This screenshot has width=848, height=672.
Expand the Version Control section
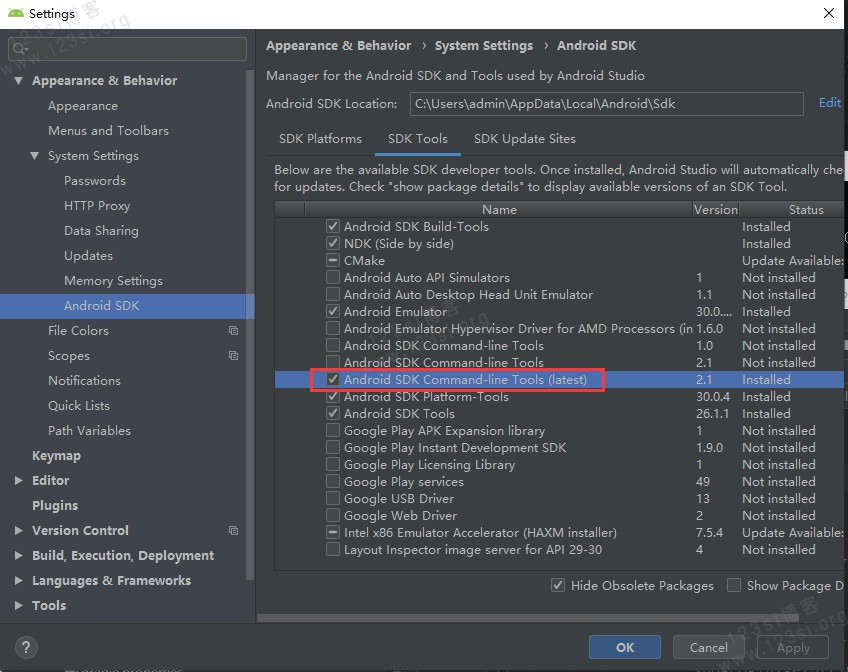[x=19, y=530]
